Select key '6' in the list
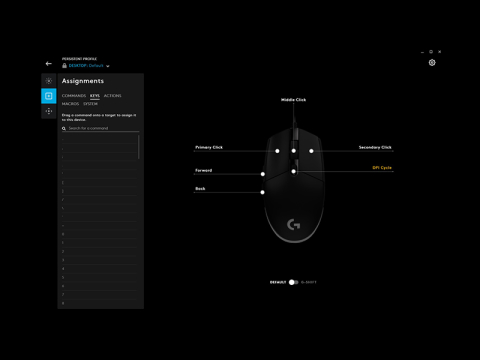480x360 pixels. [x=99, y=286]
